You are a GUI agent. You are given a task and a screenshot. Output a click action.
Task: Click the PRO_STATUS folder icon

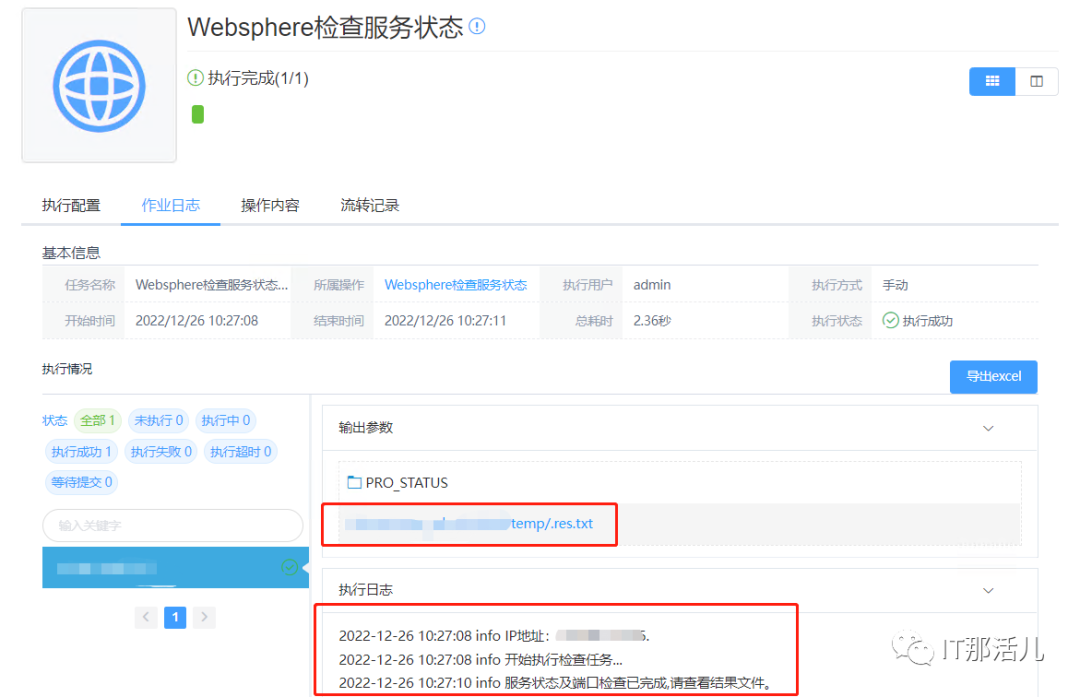354,482
